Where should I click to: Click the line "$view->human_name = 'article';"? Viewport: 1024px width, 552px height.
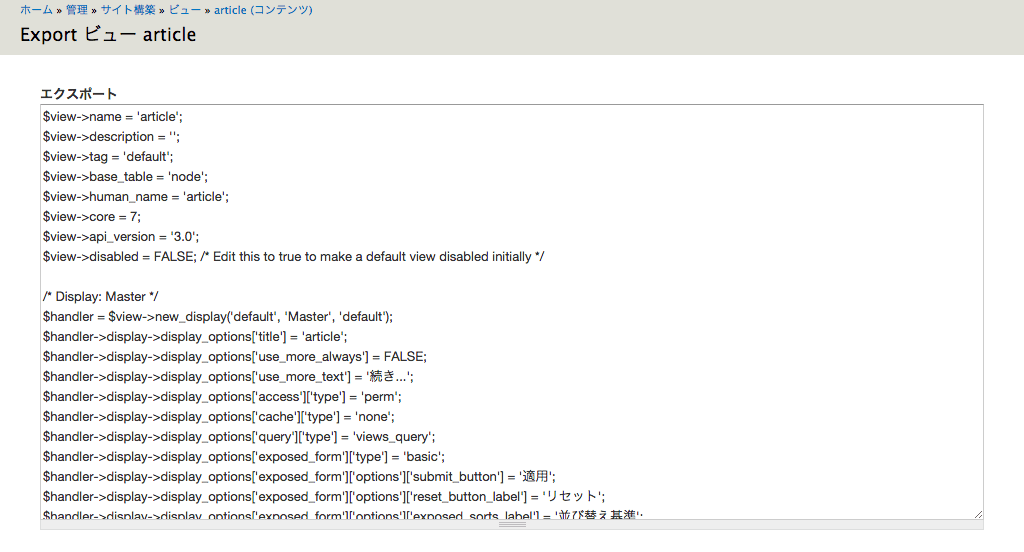(136, 197)
